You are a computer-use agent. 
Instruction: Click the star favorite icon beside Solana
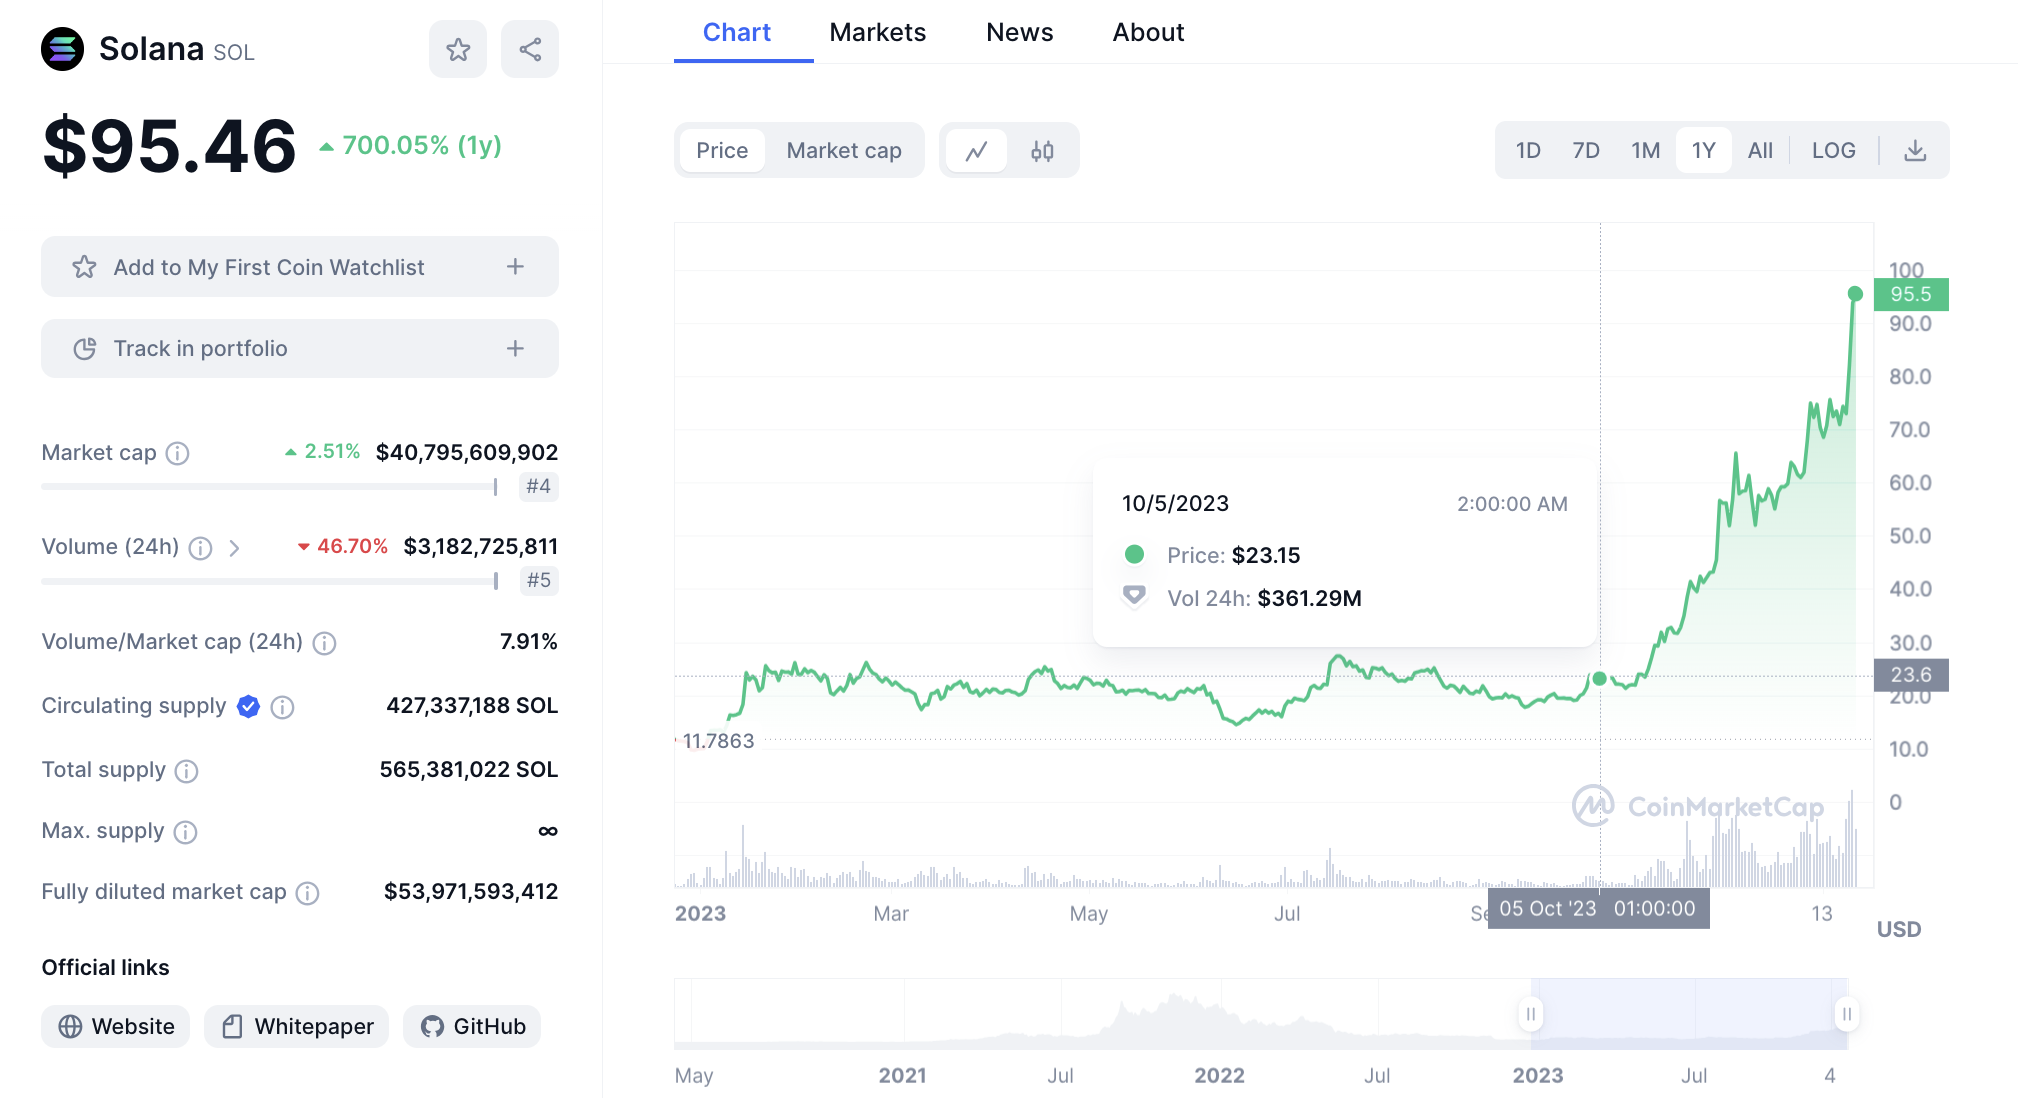click(458, 49)
